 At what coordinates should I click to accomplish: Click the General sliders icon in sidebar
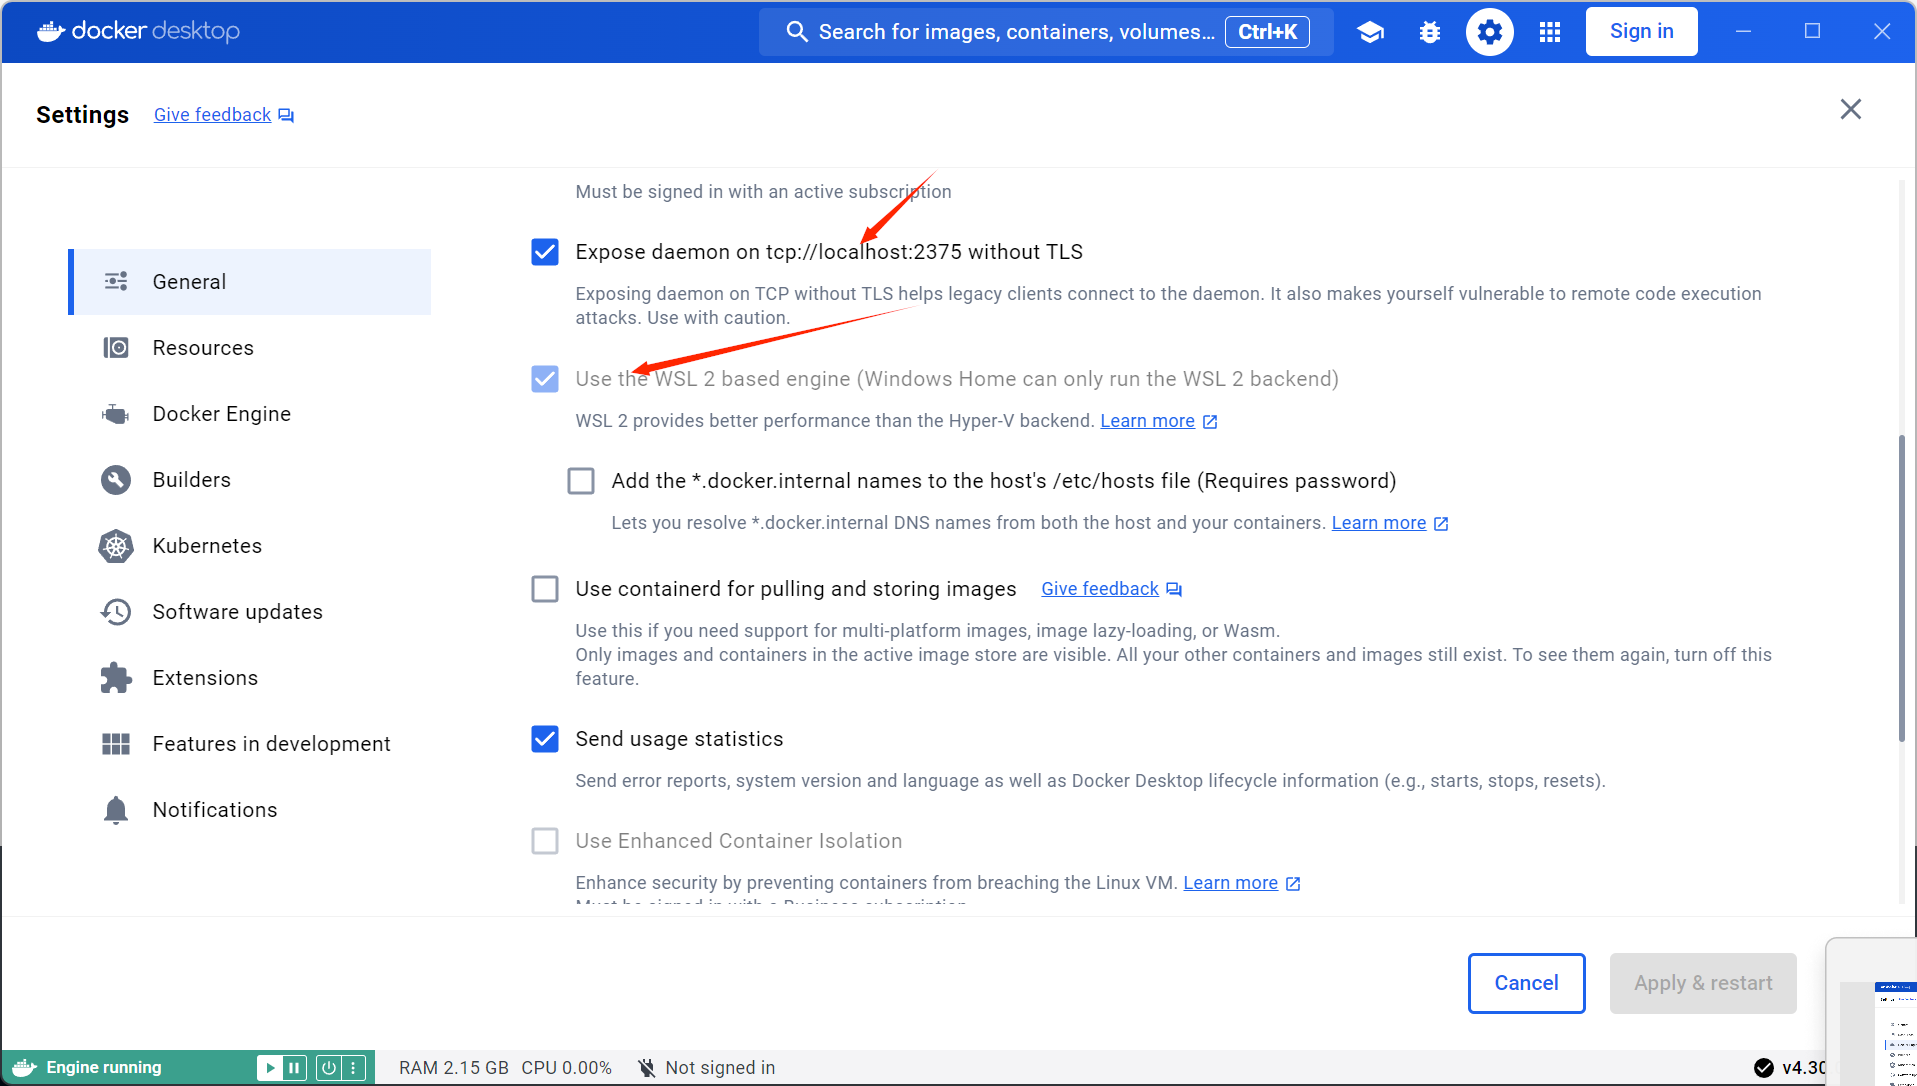tap(116, 282)
